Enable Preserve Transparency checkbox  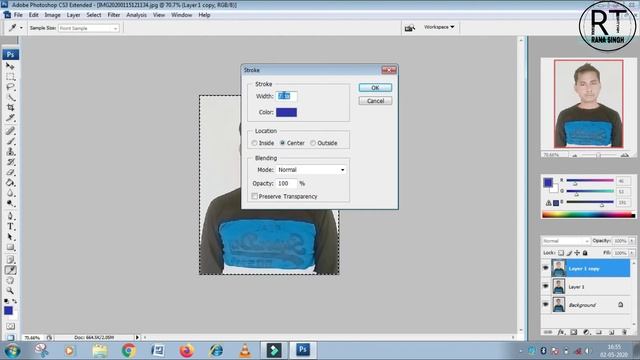254,196
